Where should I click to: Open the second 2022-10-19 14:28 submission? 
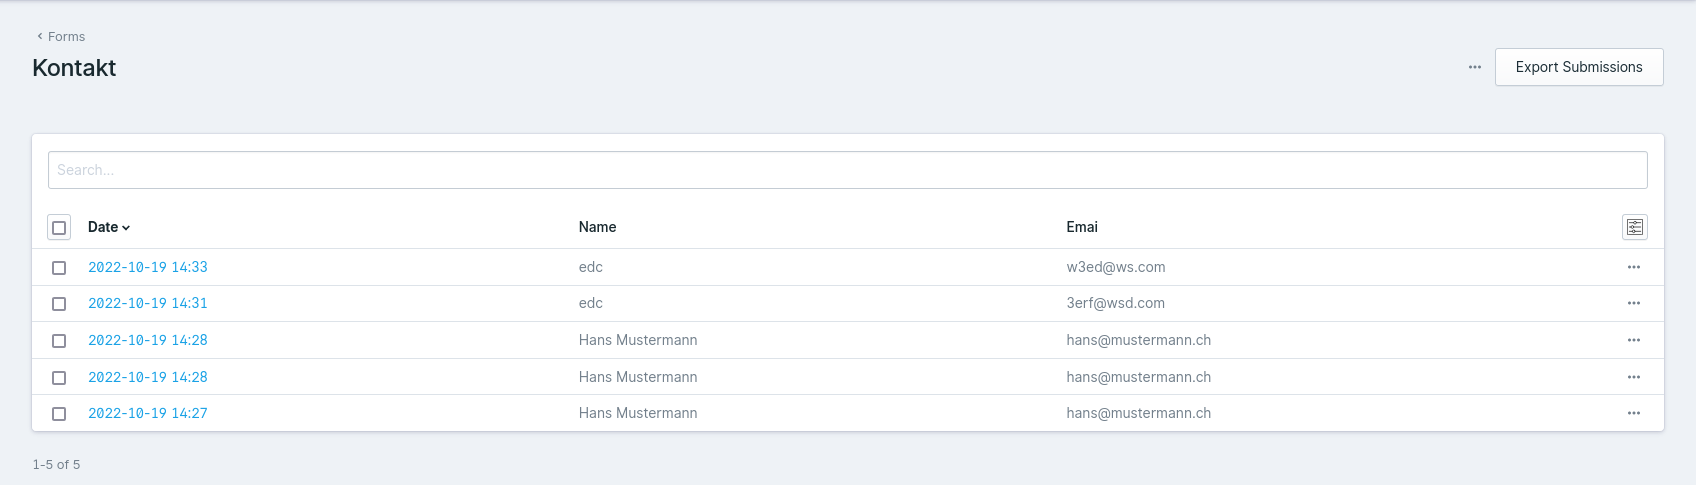point(148,377)
